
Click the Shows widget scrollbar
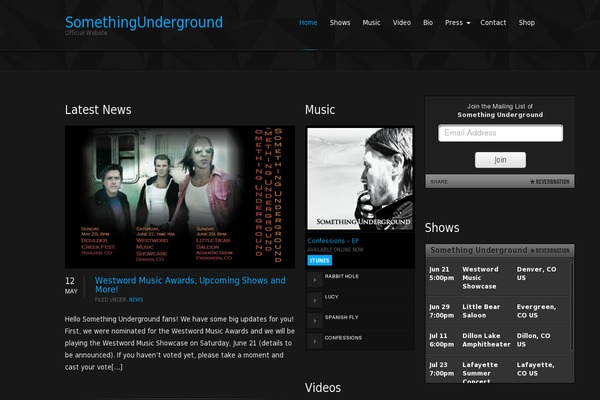[572, 306]
